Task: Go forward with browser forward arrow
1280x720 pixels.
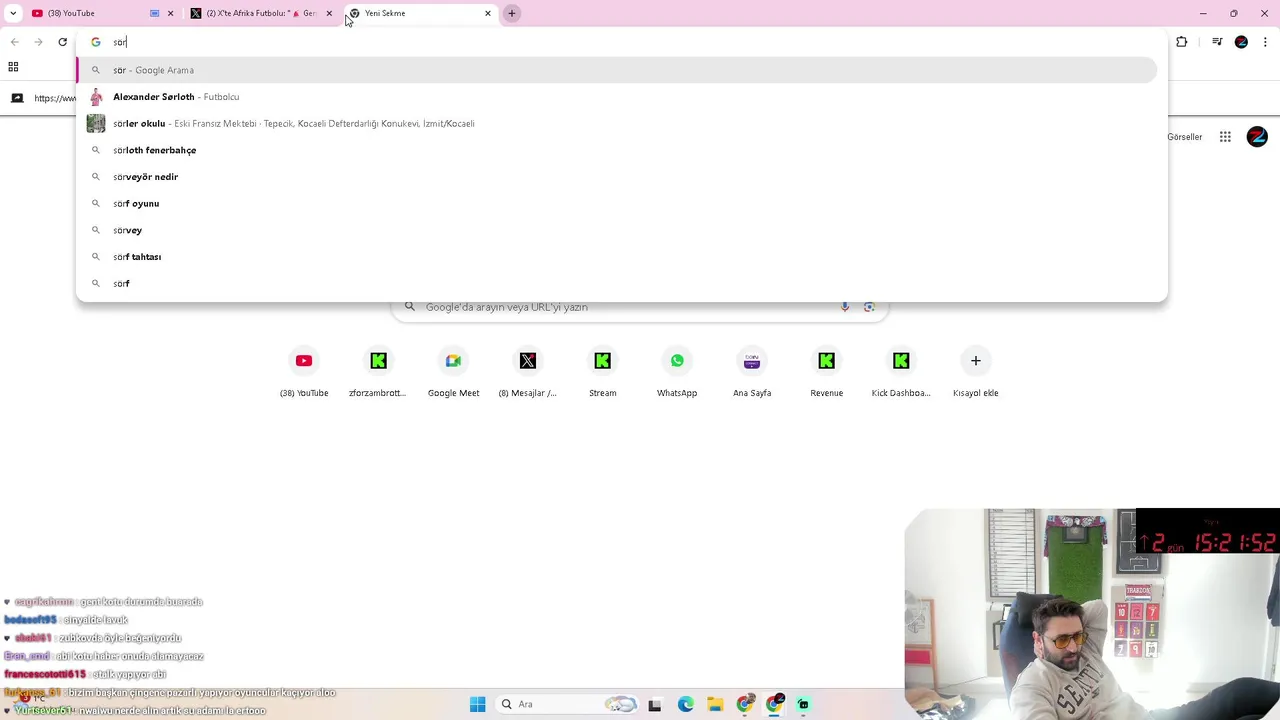Action: (38, 42)
